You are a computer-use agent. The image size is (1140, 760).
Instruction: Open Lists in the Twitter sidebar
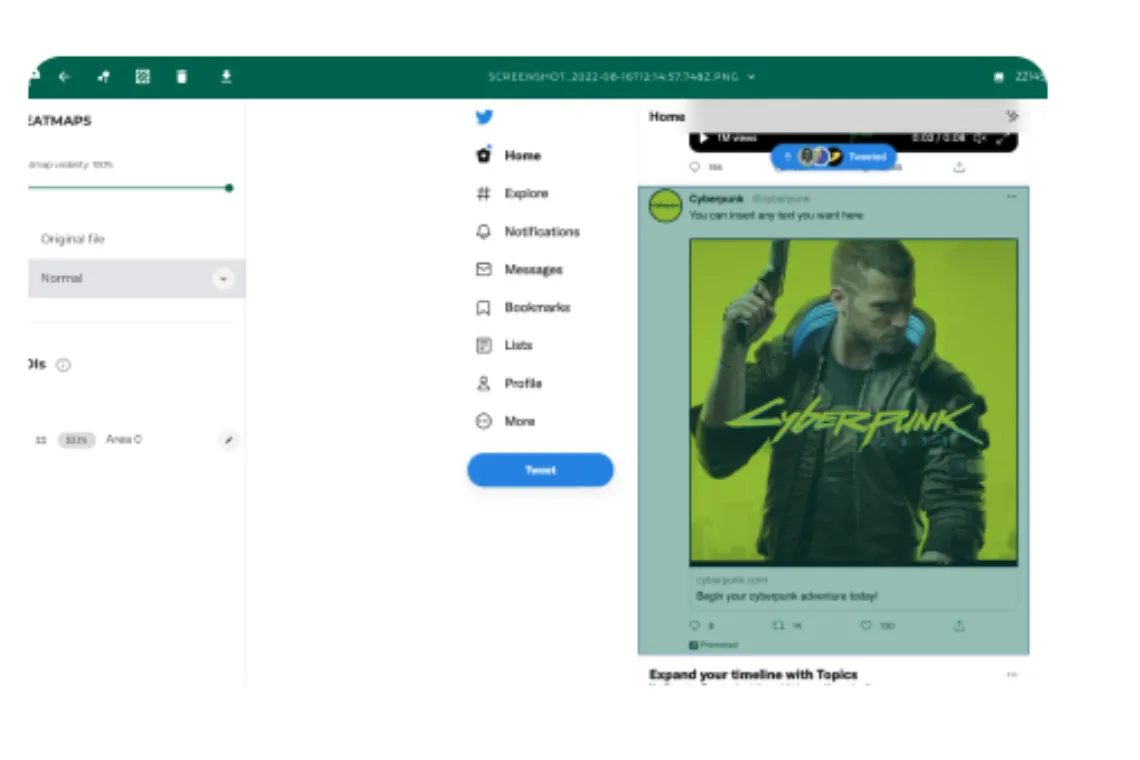click(504, 345)
